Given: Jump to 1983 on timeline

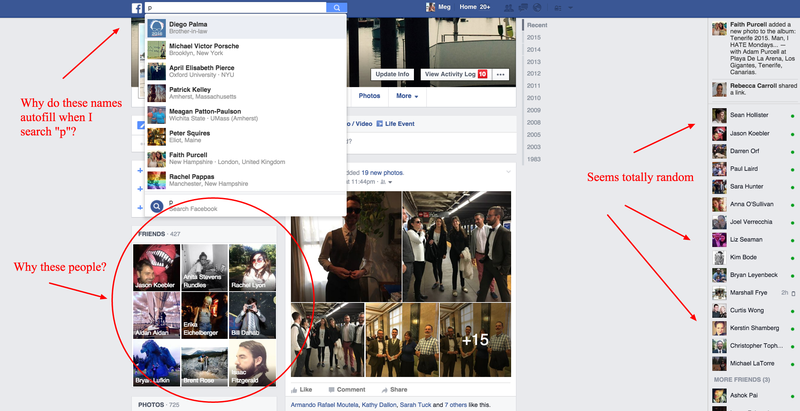Looking at the screenshot, I should (534, 159).
